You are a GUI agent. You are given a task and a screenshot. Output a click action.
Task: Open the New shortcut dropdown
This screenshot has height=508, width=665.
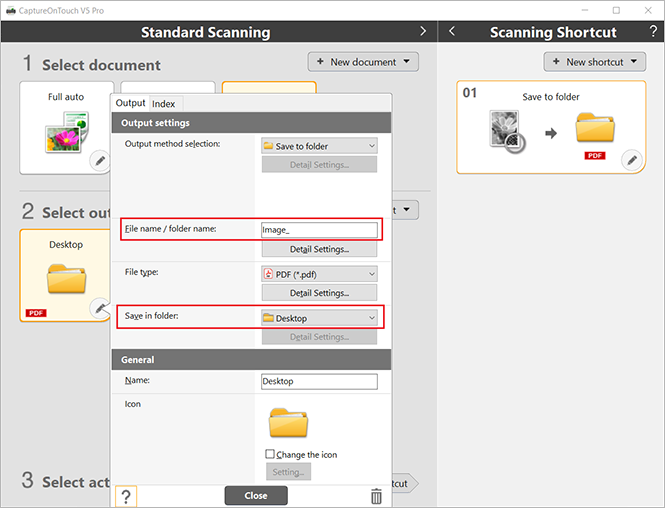[x=595, y=62]
